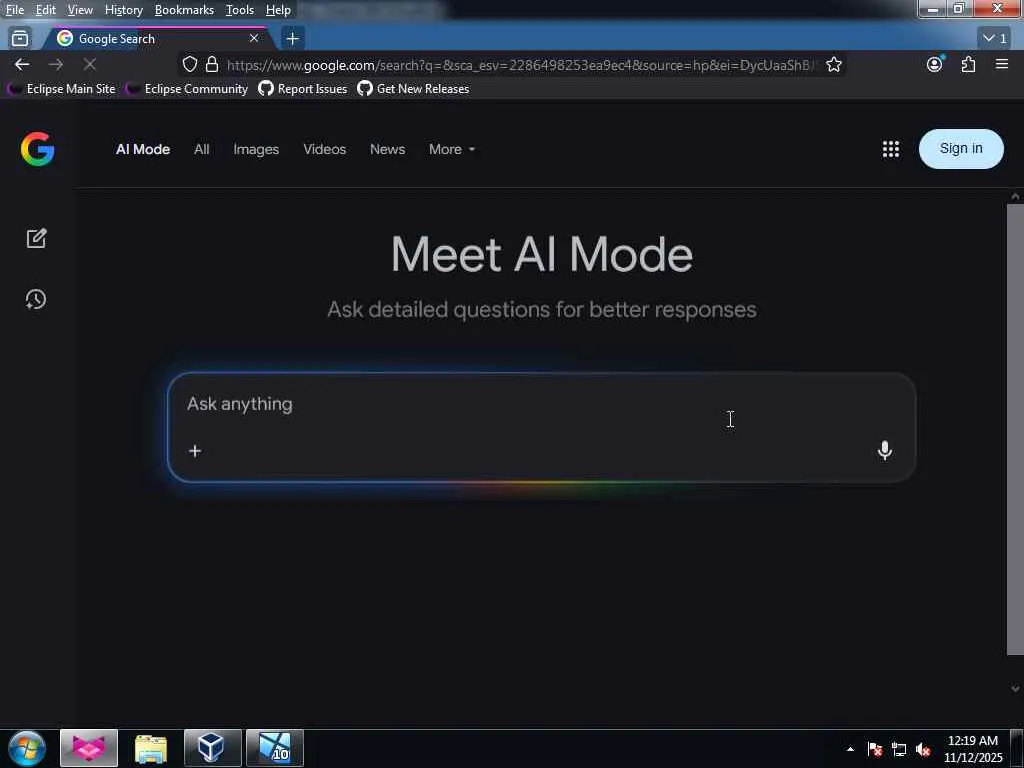The image size is (1024, 768).
Task: Start a new AI Mode chat (pencil icon)
Action: pos(37,238)
